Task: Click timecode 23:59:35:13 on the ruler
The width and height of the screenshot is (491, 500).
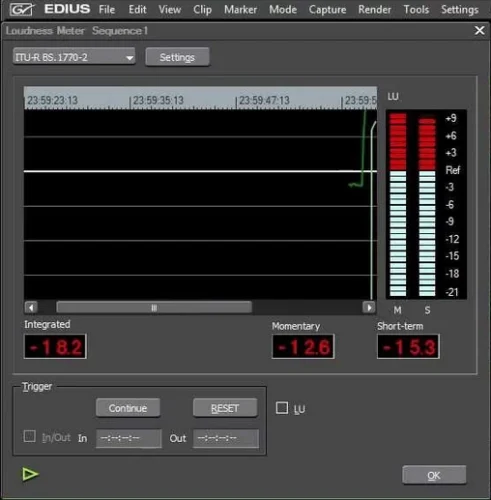Action: tap(158, 100)
